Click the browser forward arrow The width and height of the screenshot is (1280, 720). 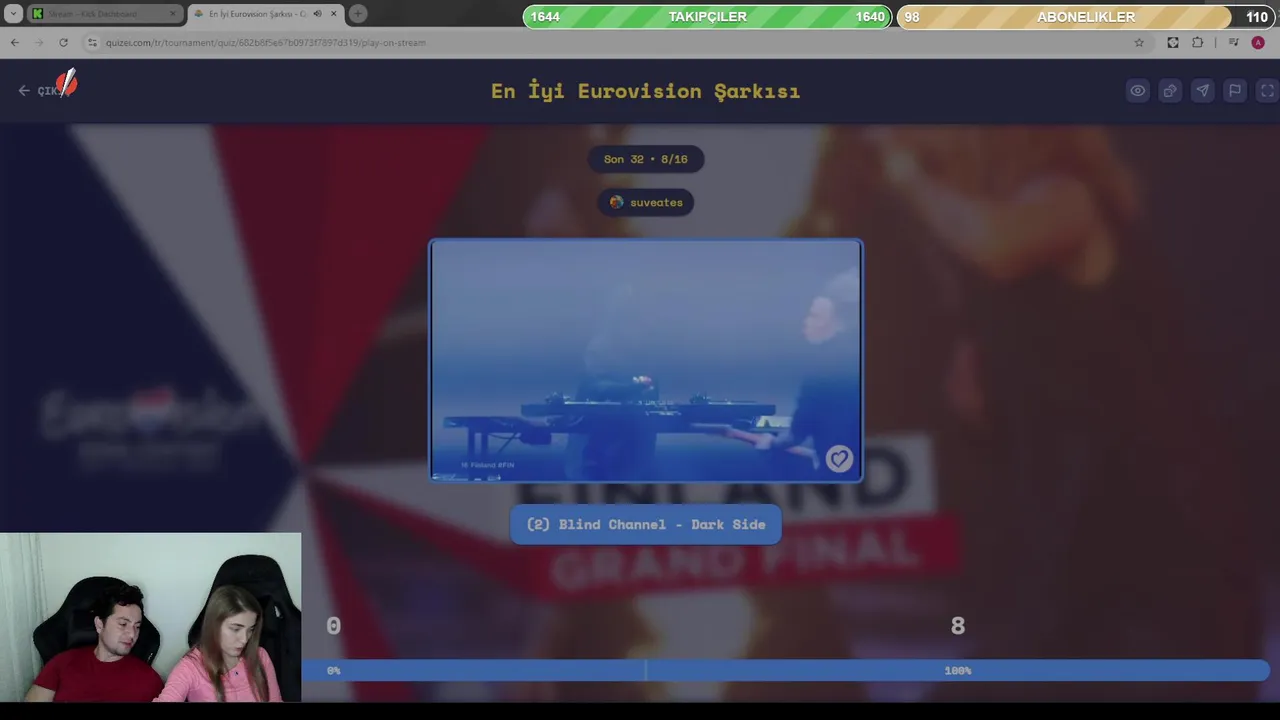[39, 42]
